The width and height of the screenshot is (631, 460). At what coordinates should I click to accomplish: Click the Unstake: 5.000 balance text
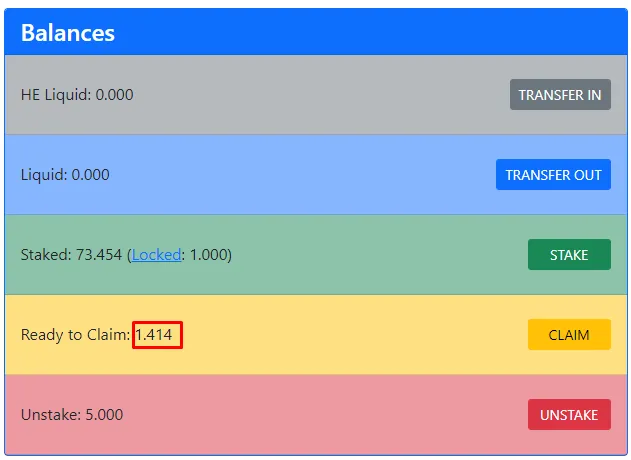[72, 415]
